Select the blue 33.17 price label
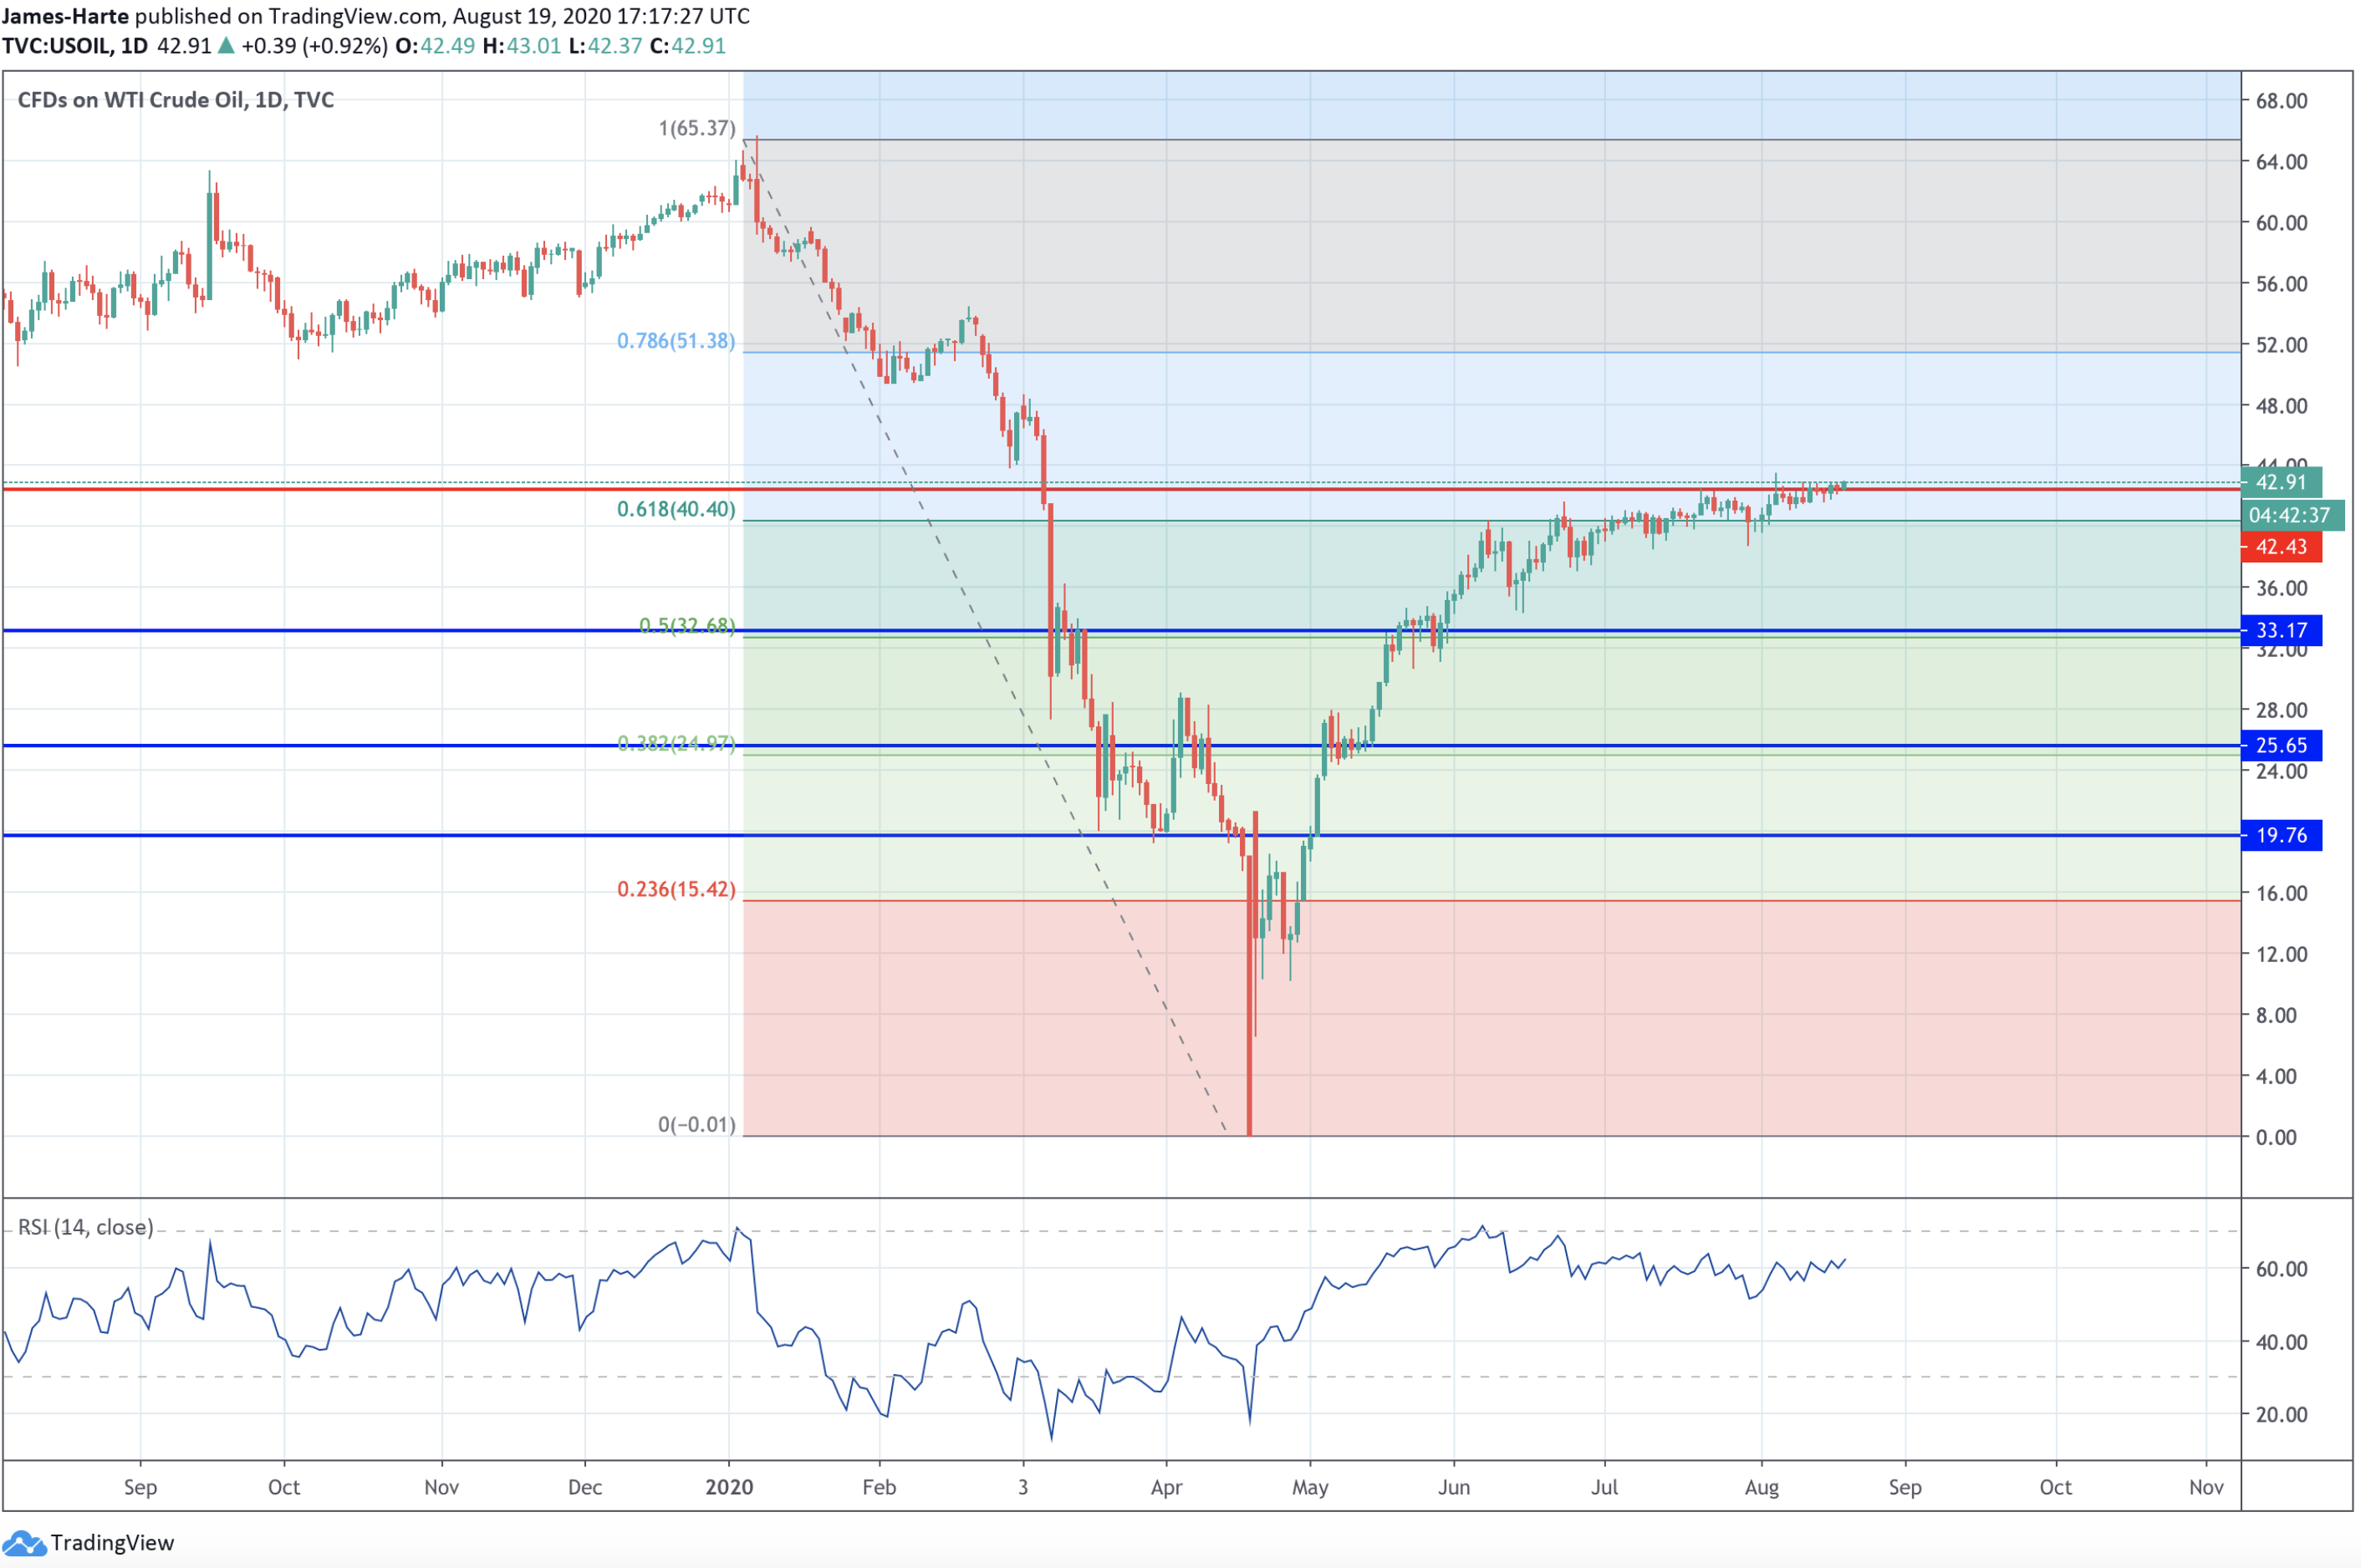The height and width of the screenshot is (1568, 2361). pyautogui.click(x=2281, y=630)
